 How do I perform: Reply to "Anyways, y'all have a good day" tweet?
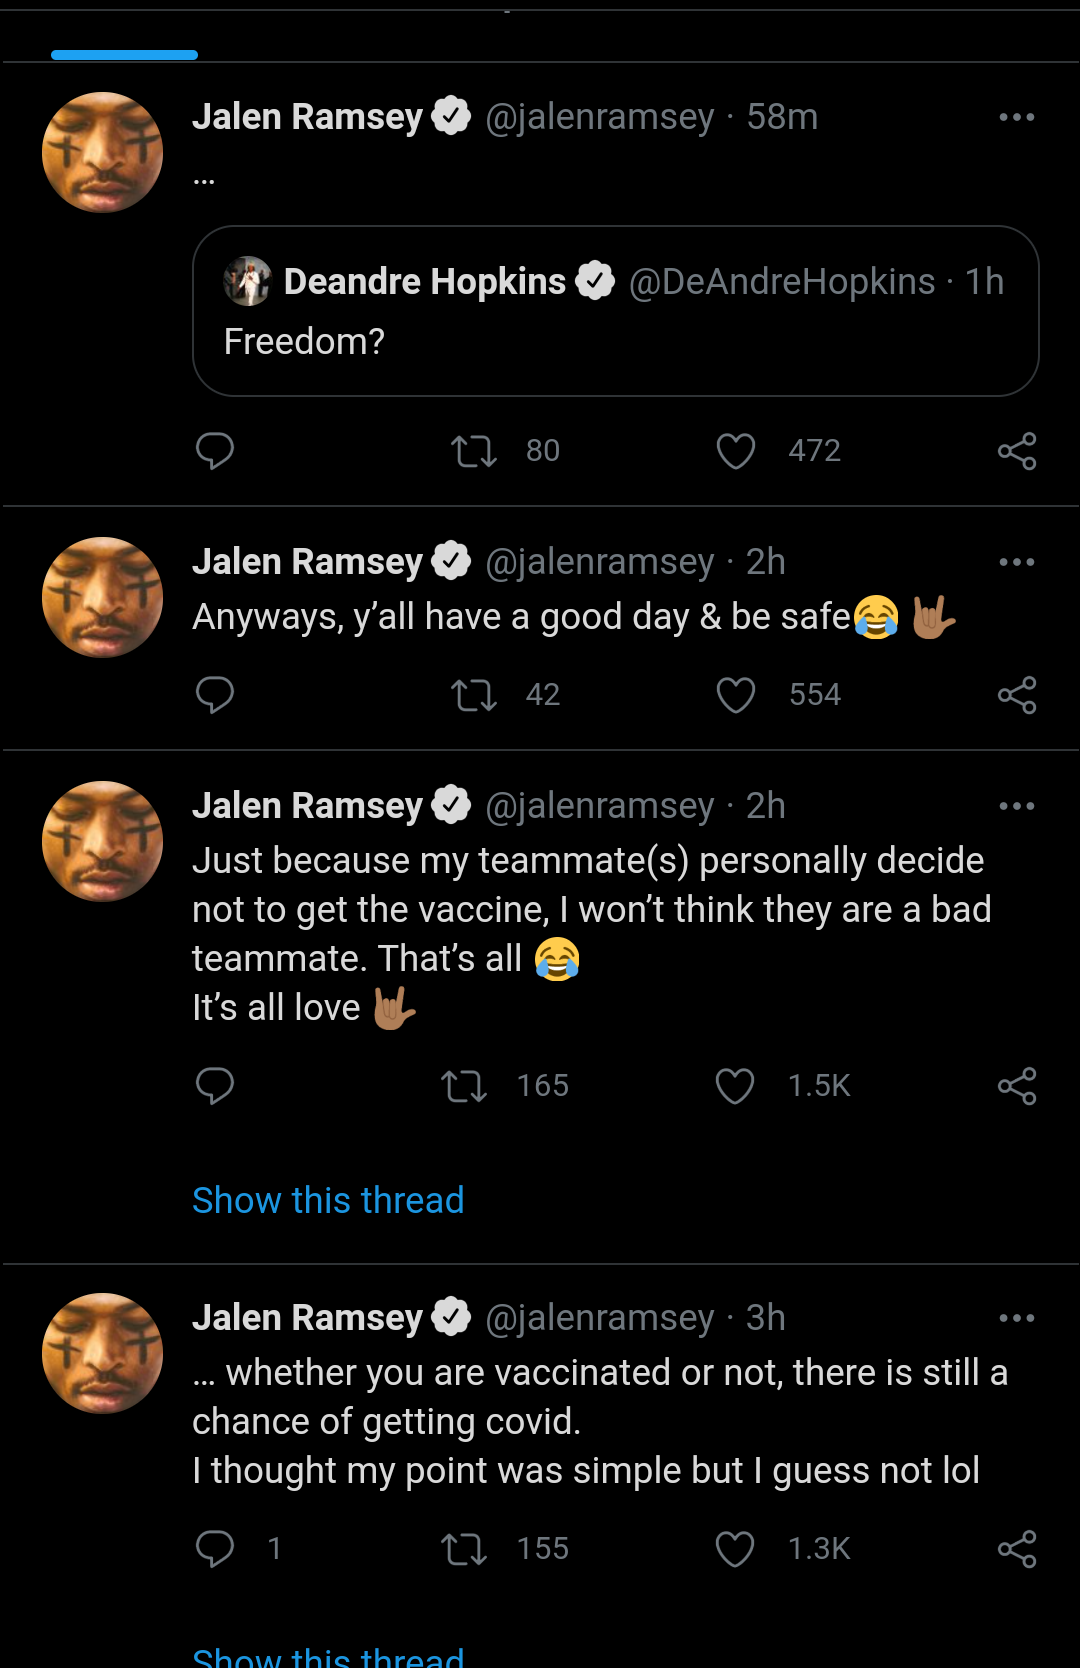[x=215, y=695]
